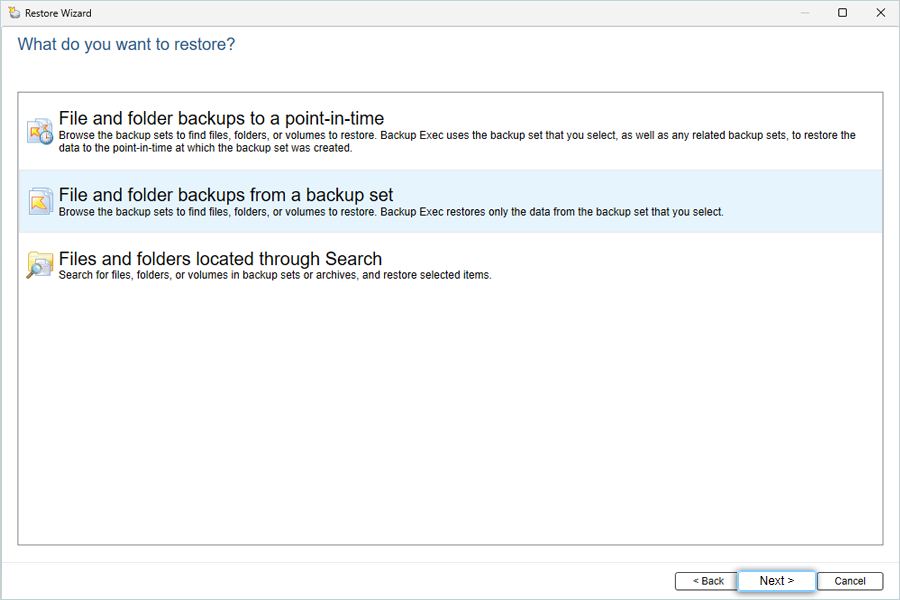Image resolution: width=900 pixels, height=600 pixels.
Task: Maximize the Restore Wizard window
Action: point(842,13)
